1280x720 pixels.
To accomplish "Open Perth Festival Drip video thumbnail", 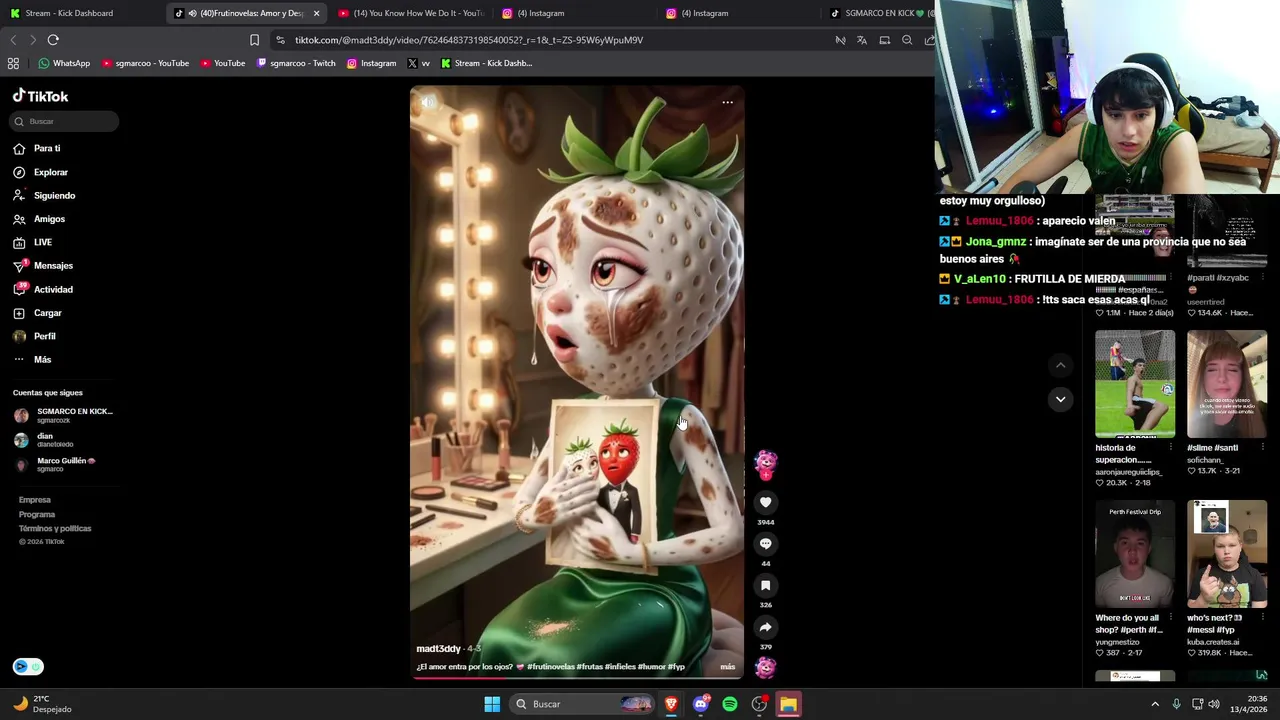I will pyautogui.click(x=1135, y=555).
